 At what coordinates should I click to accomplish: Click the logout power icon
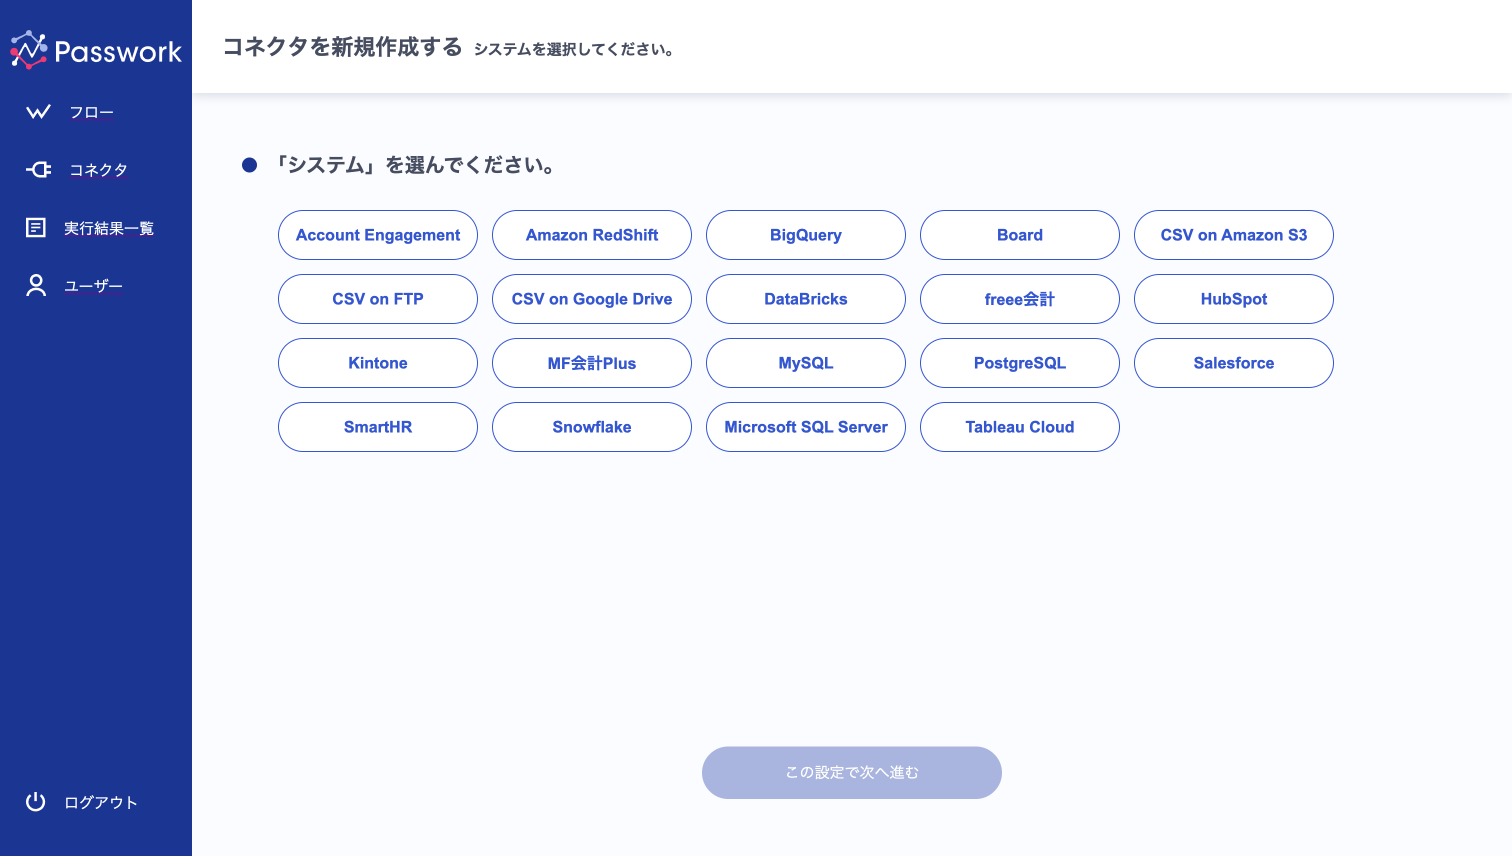click(x=36, y=802)
